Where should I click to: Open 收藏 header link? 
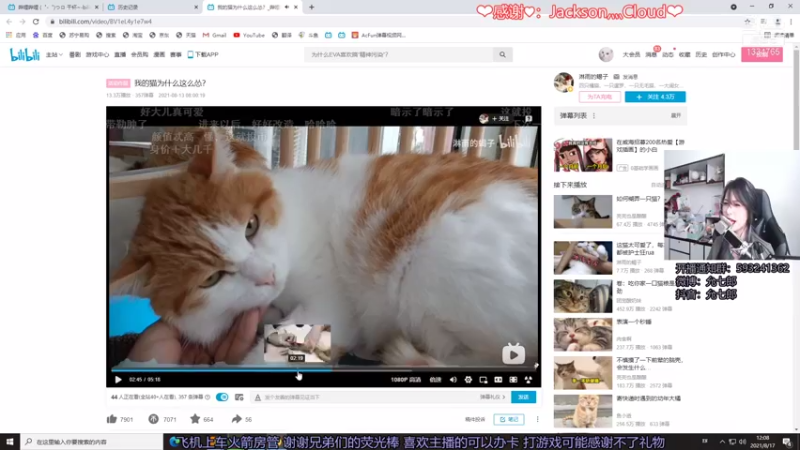click(x=685, y=55)
